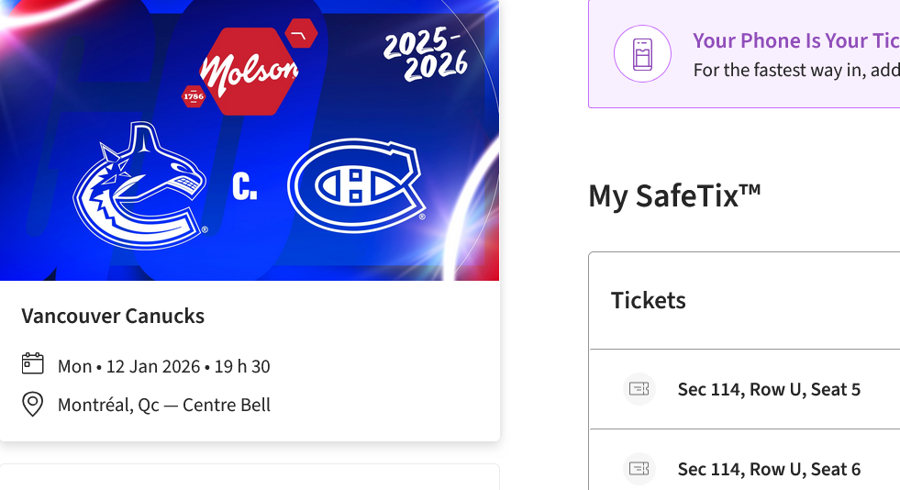This screenshot has width=900, height=490.
Task: Click the small red hexagon above Molson
Action: 300,34
